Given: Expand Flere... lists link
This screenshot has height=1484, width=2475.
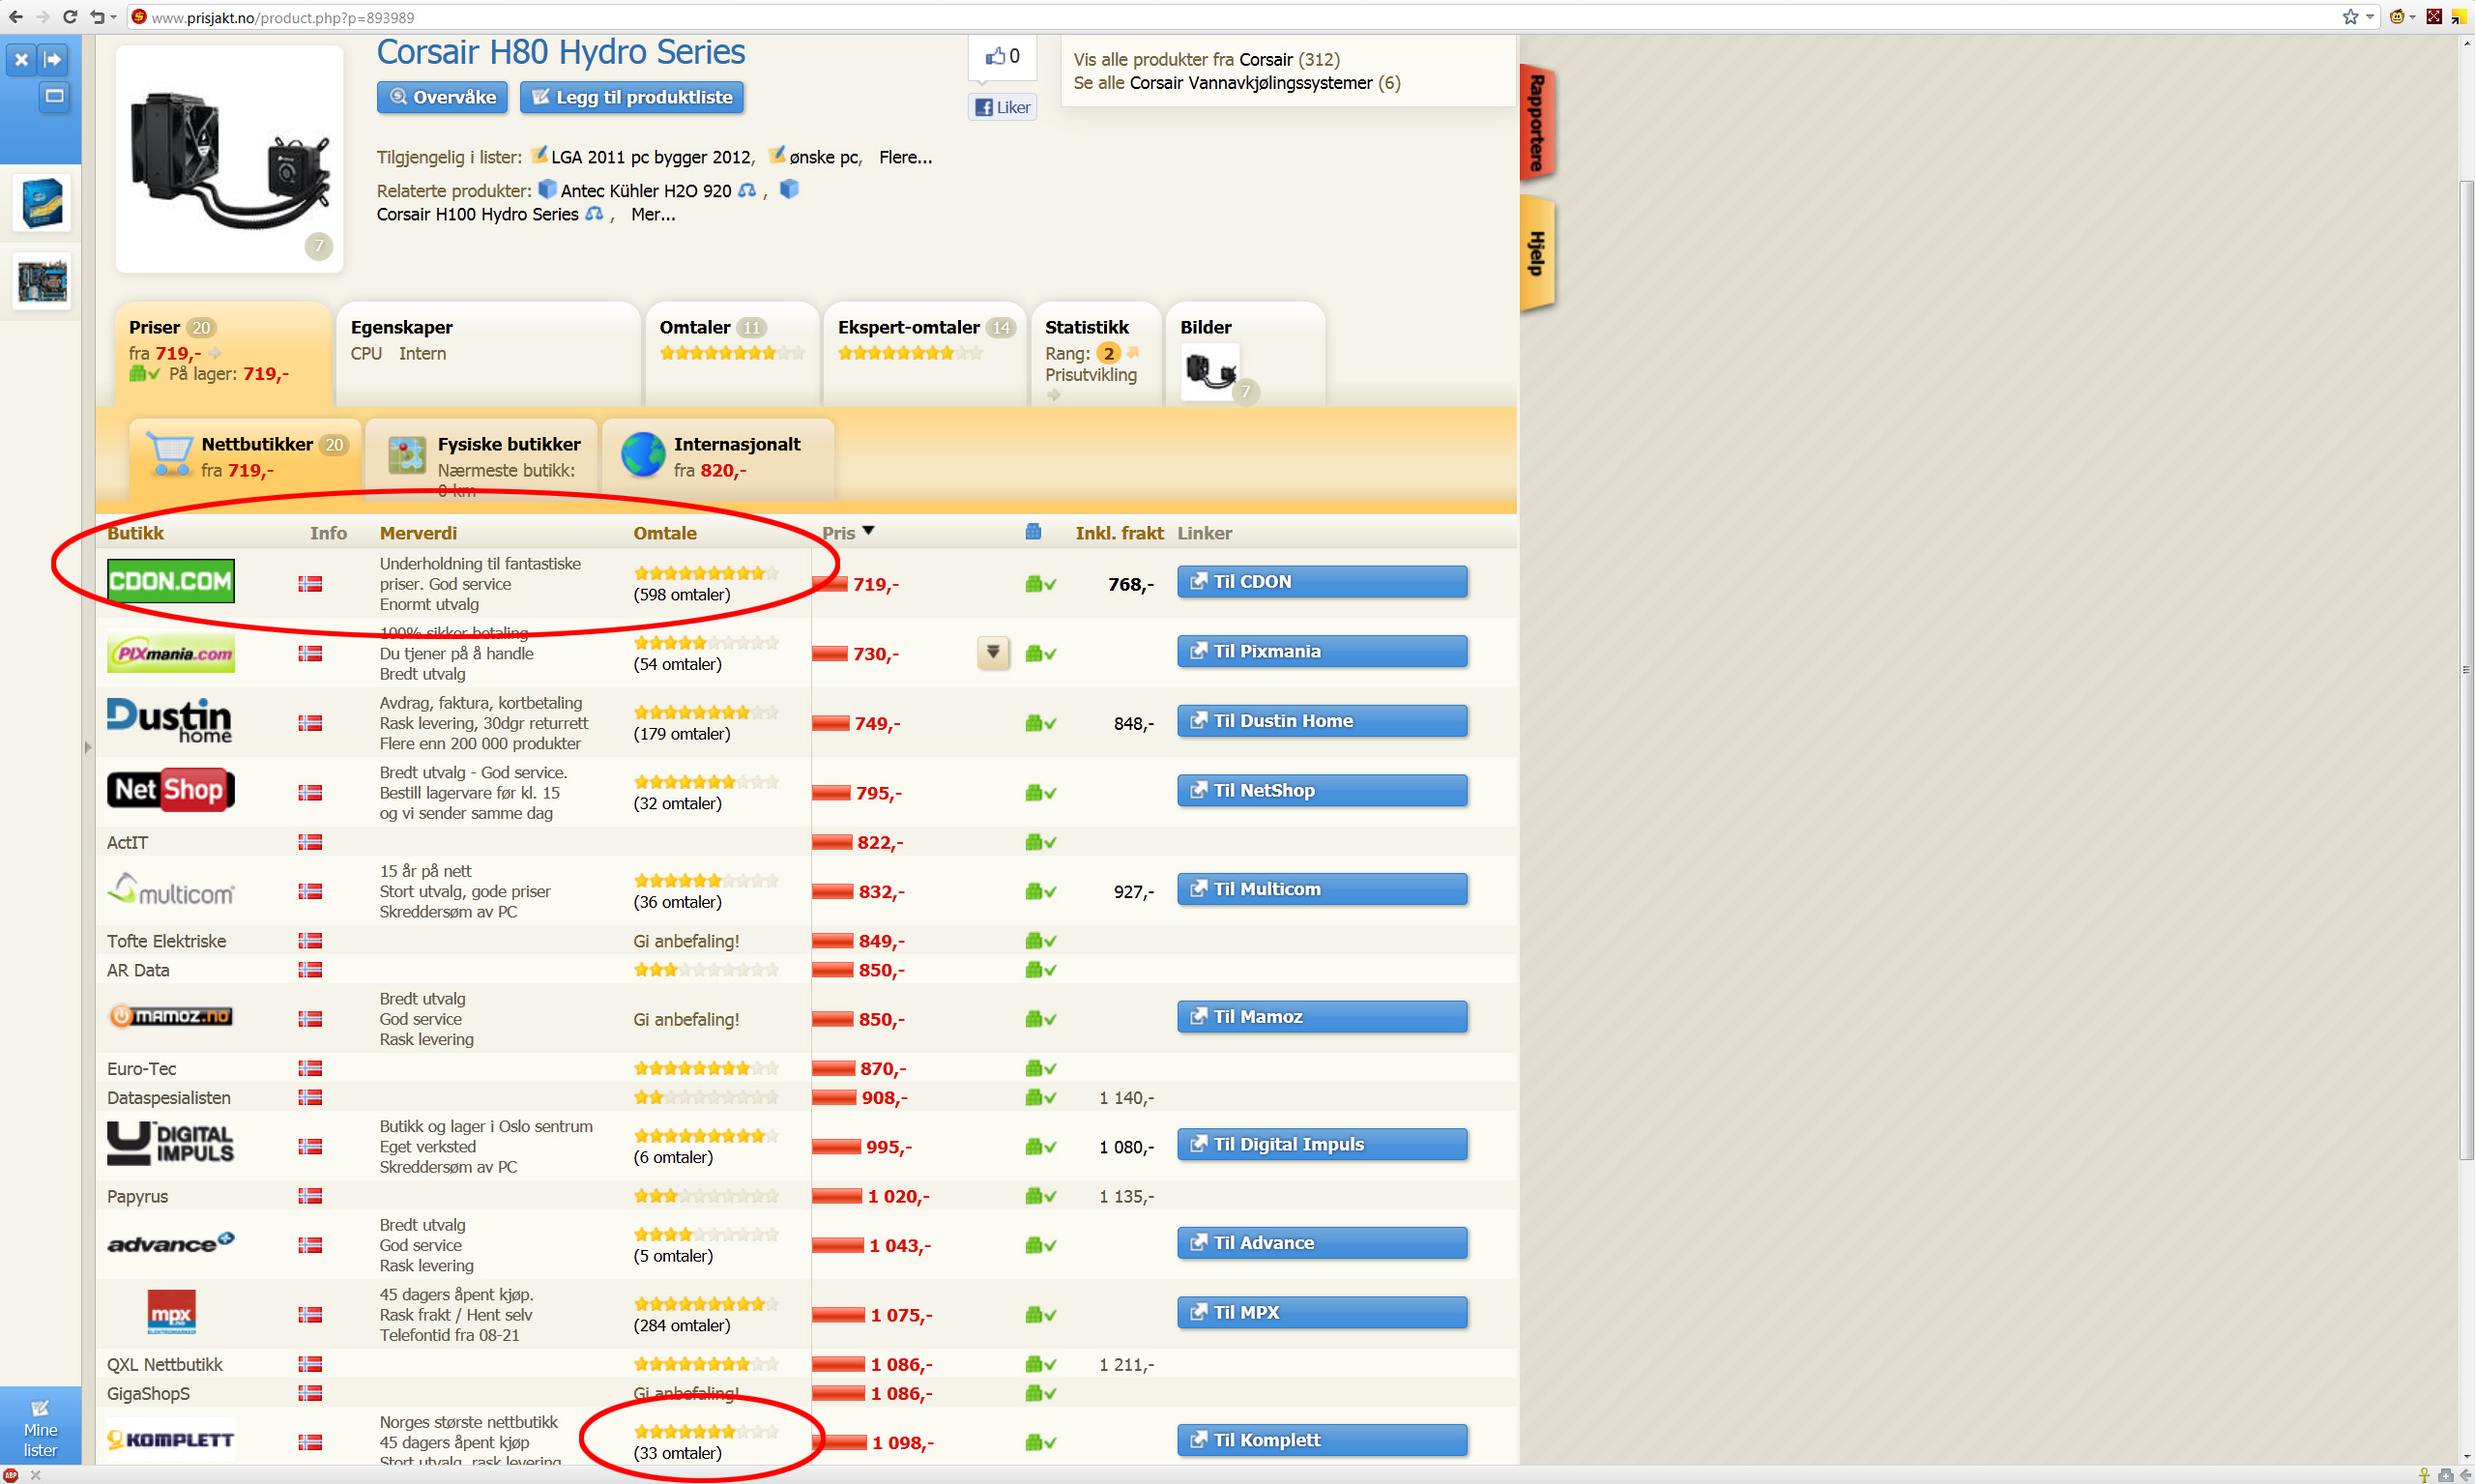Looking at the screenshot, I should coord(905,157).
